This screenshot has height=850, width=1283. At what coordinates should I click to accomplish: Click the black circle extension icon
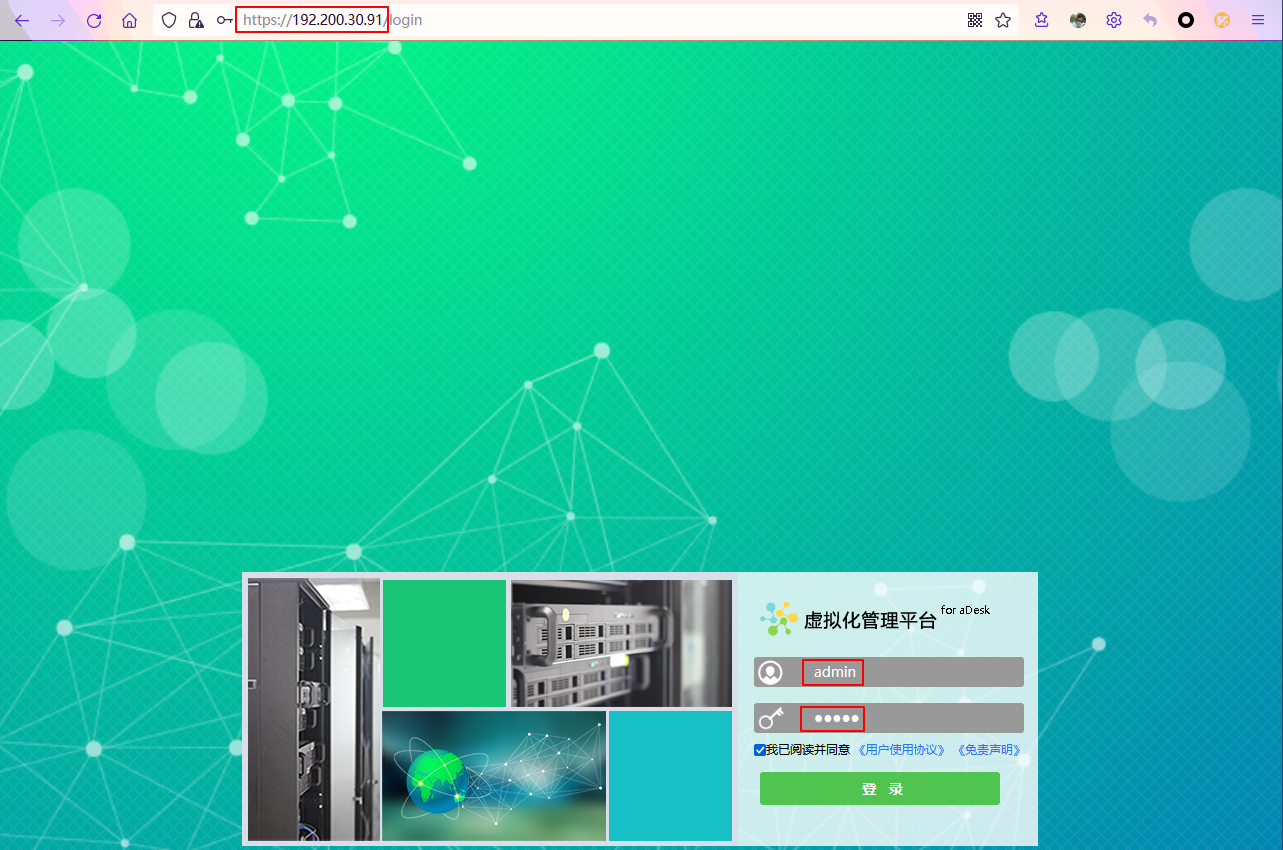pyautogui.click(x=1186, y=20)
